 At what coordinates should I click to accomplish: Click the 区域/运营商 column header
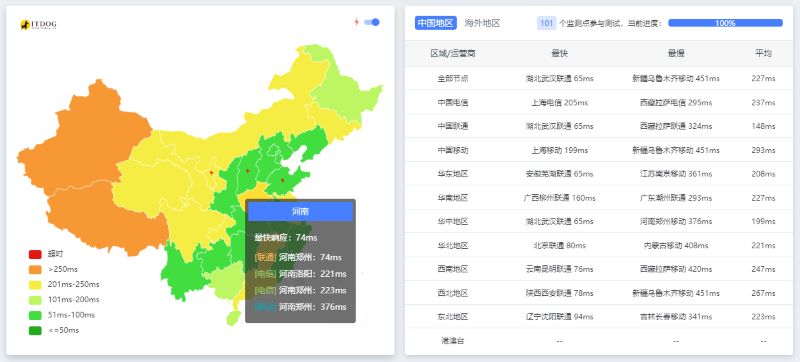(453, 54)
